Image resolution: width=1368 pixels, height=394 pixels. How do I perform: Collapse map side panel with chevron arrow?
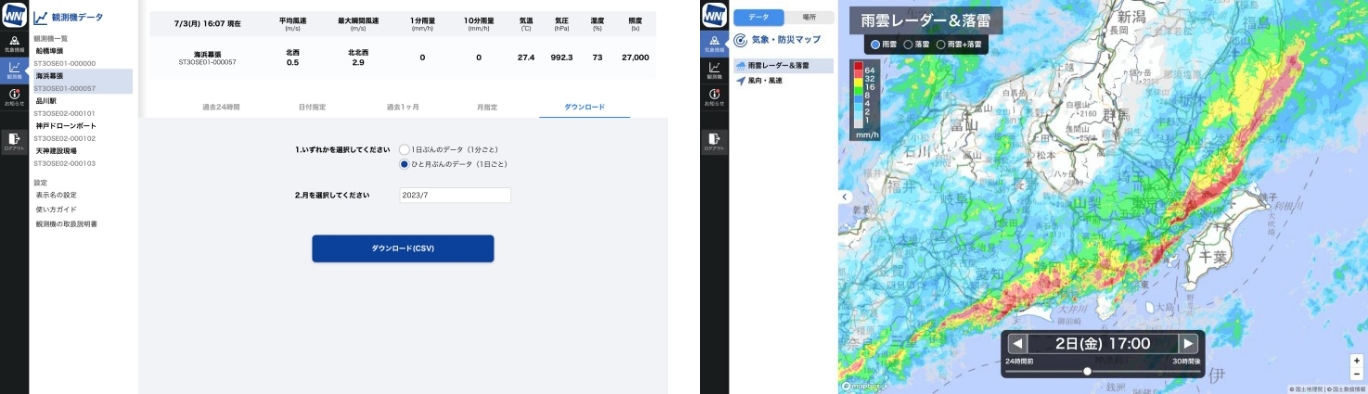(844, 197)
